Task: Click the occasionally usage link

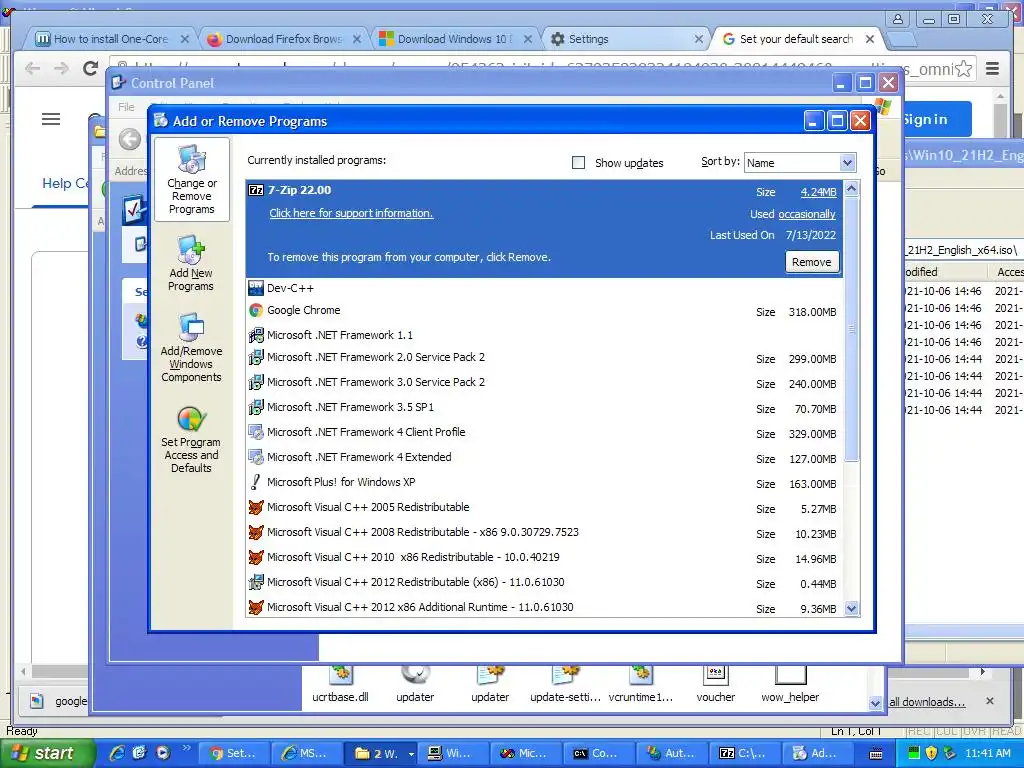Action: 807,214
